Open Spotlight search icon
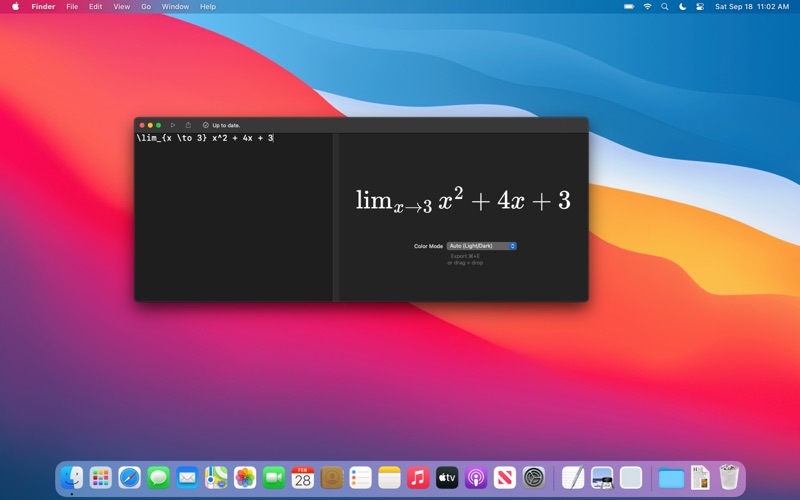 tap(664, 7)
